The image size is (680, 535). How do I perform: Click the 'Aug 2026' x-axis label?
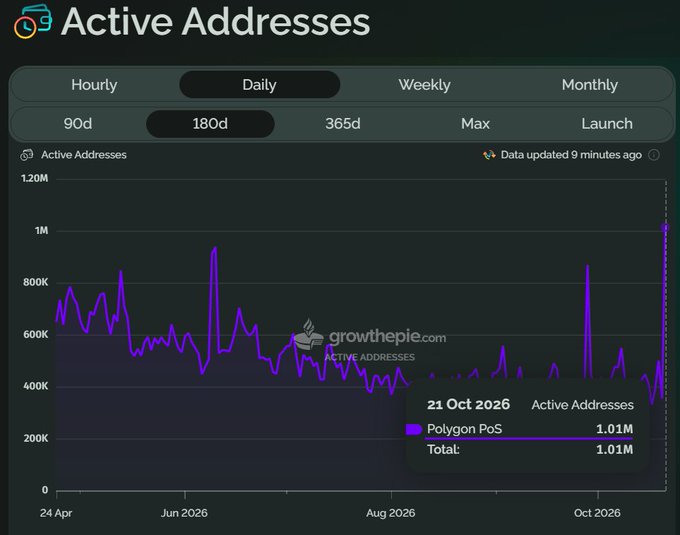pyautogui.click(x=391, y=513)
